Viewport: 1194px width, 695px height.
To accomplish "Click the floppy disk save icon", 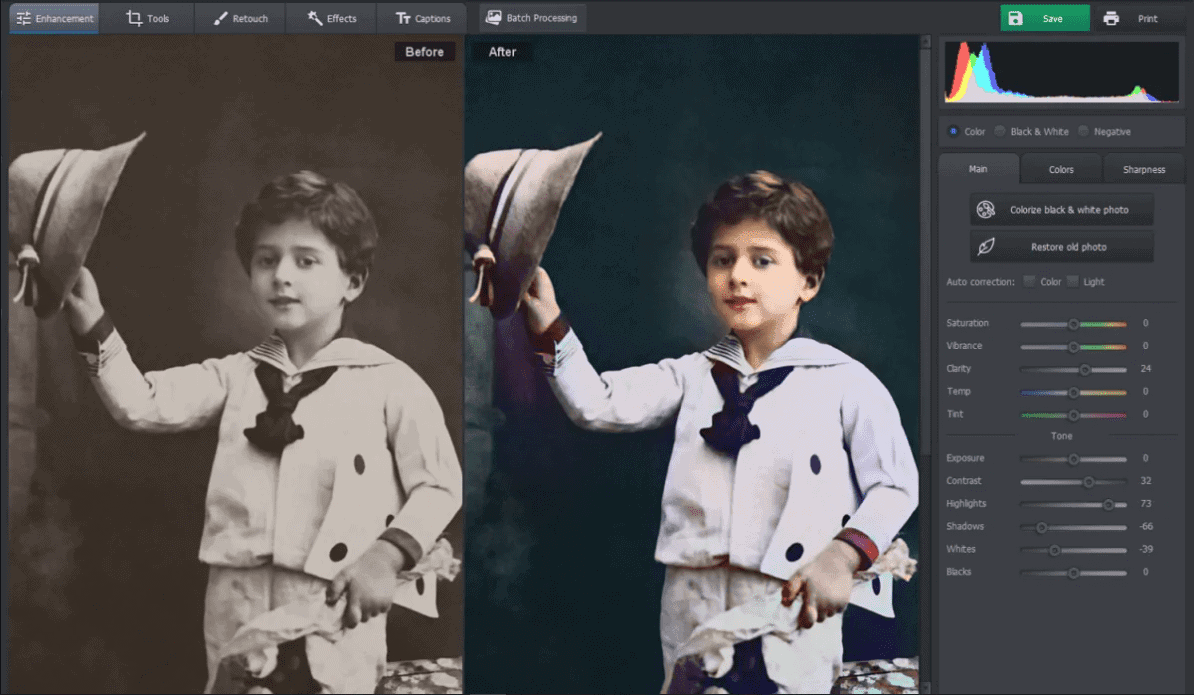I will [1015, 18].
